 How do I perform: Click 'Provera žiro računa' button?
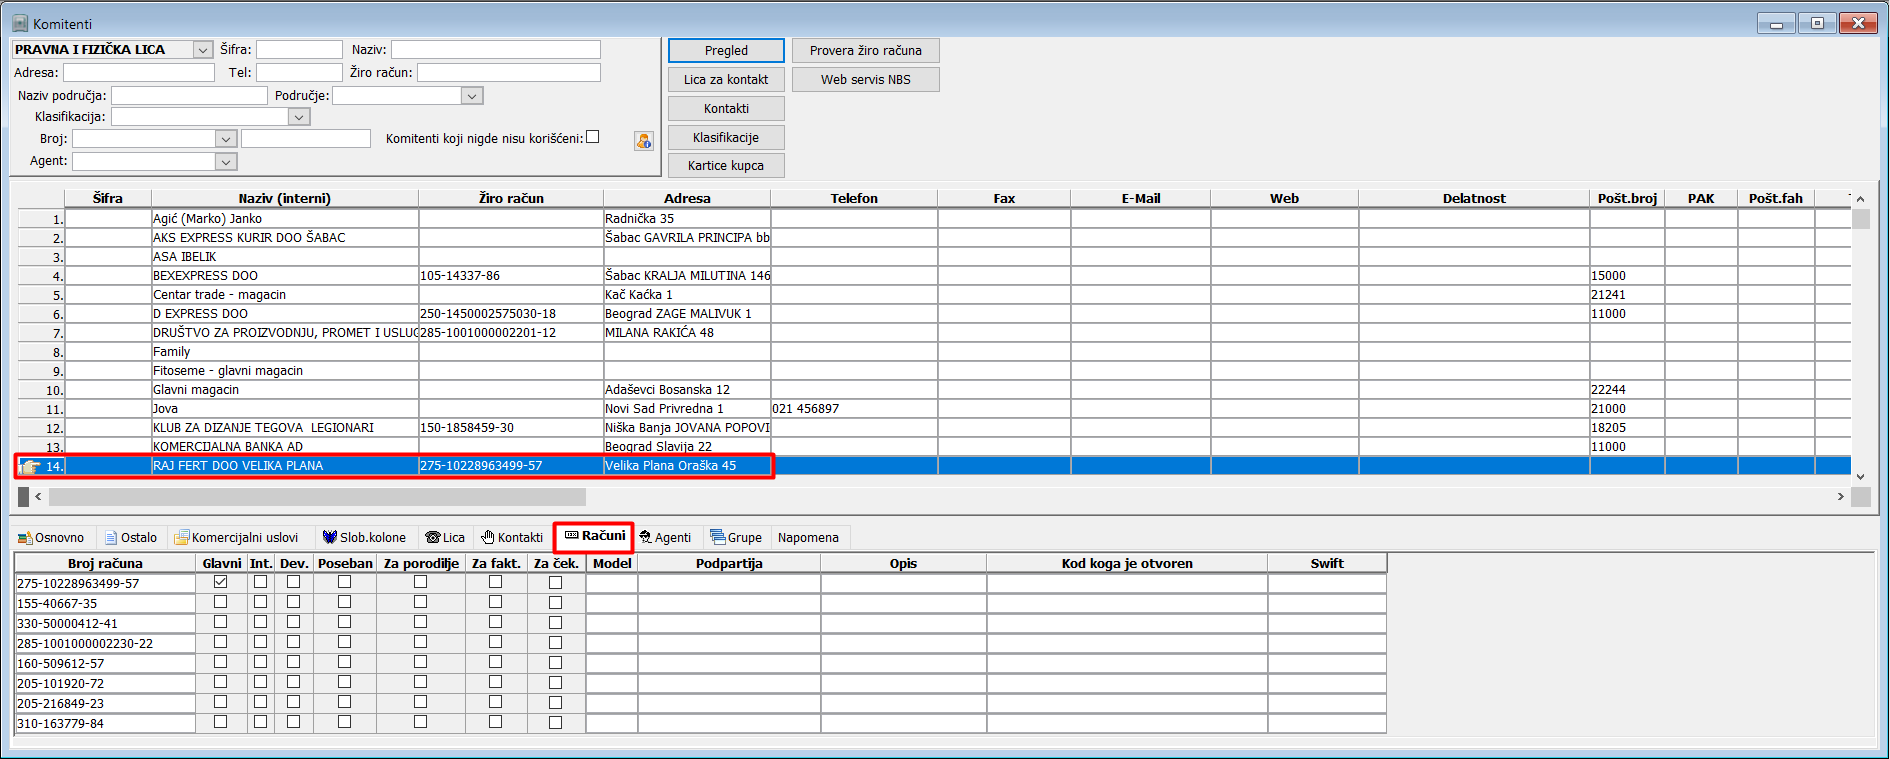[866, 51]
